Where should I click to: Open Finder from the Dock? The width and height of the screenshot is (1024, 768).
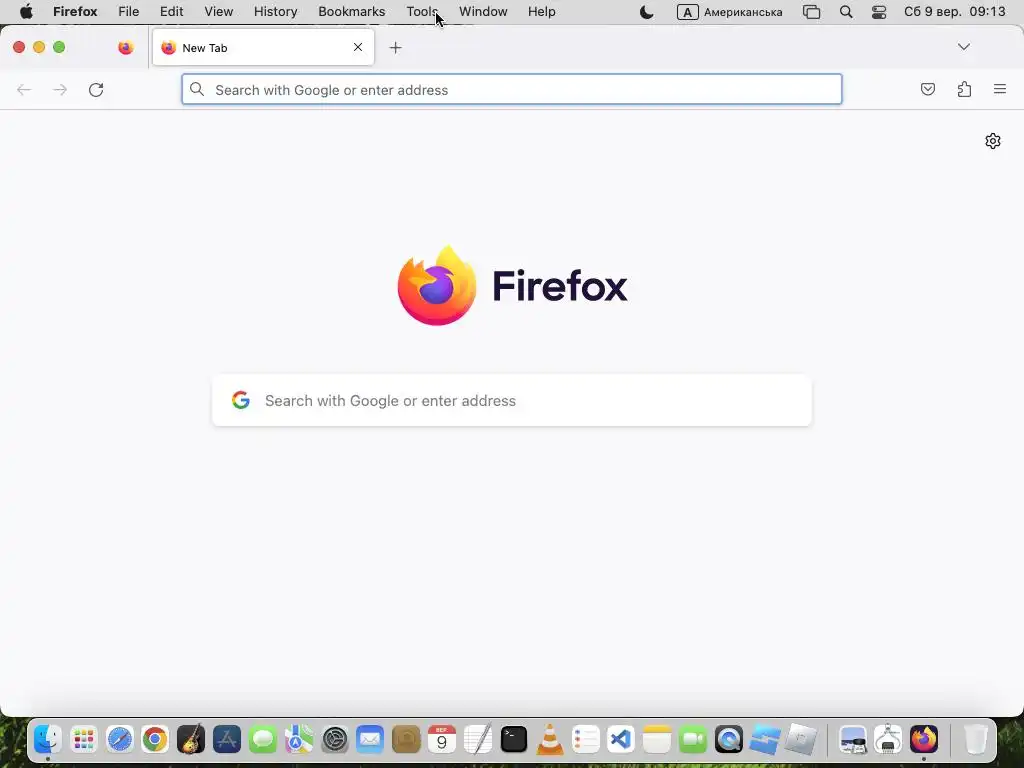(x=48, y=739)
